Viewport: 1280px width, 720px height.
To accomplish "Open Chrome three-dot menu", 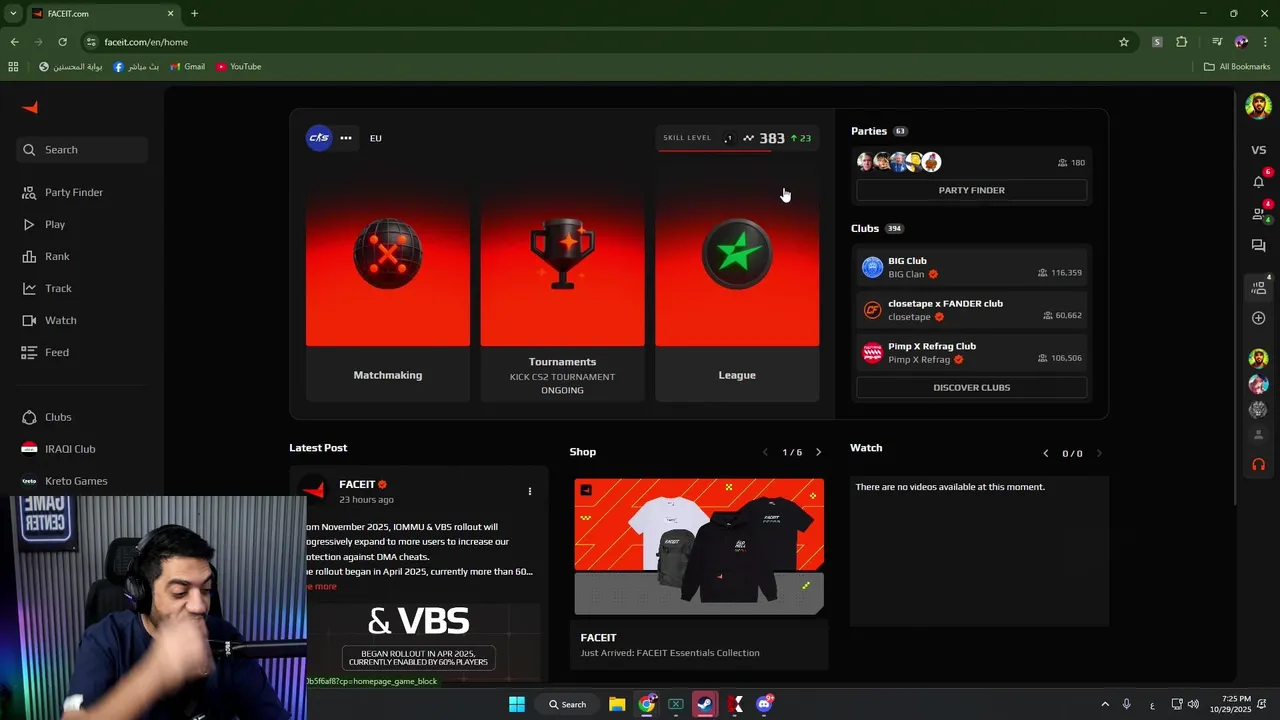I will pyautogui.click(x=1265, y=42).
